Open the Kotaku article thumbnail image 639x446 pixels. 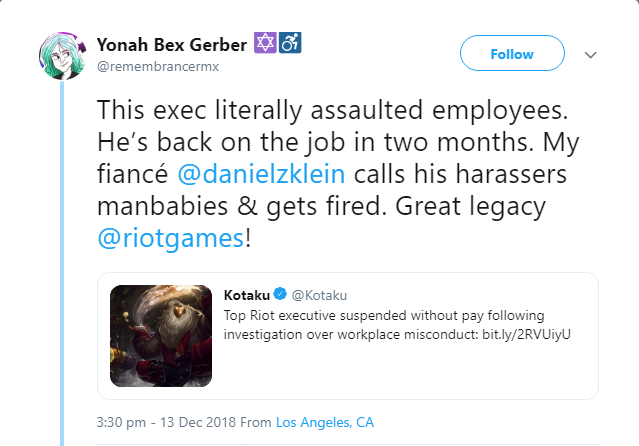[161, 336]
